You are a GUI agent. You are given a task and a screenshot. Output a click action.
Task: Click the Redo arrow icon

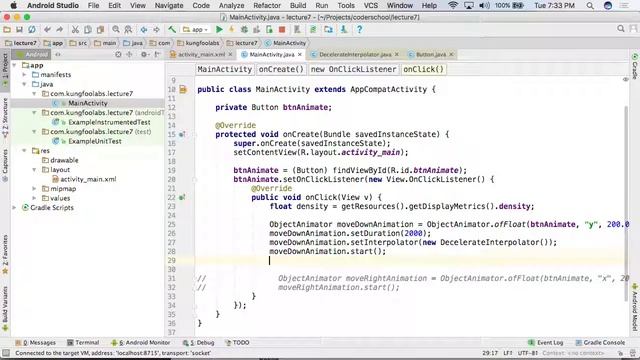(60, 29)
